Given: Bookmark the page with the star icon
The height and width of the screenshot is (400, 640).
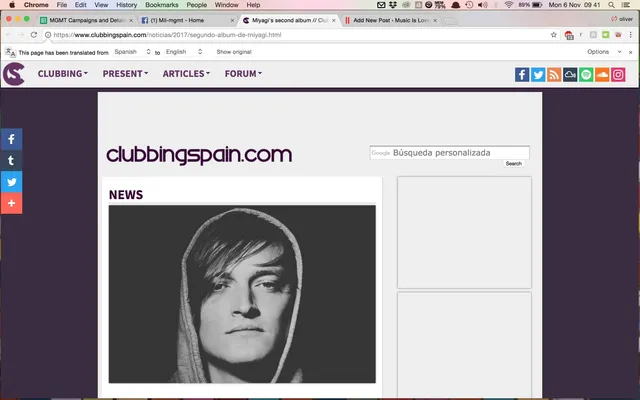Looking at the screenshot, I should pyautogui.click(x=553, y=35).
